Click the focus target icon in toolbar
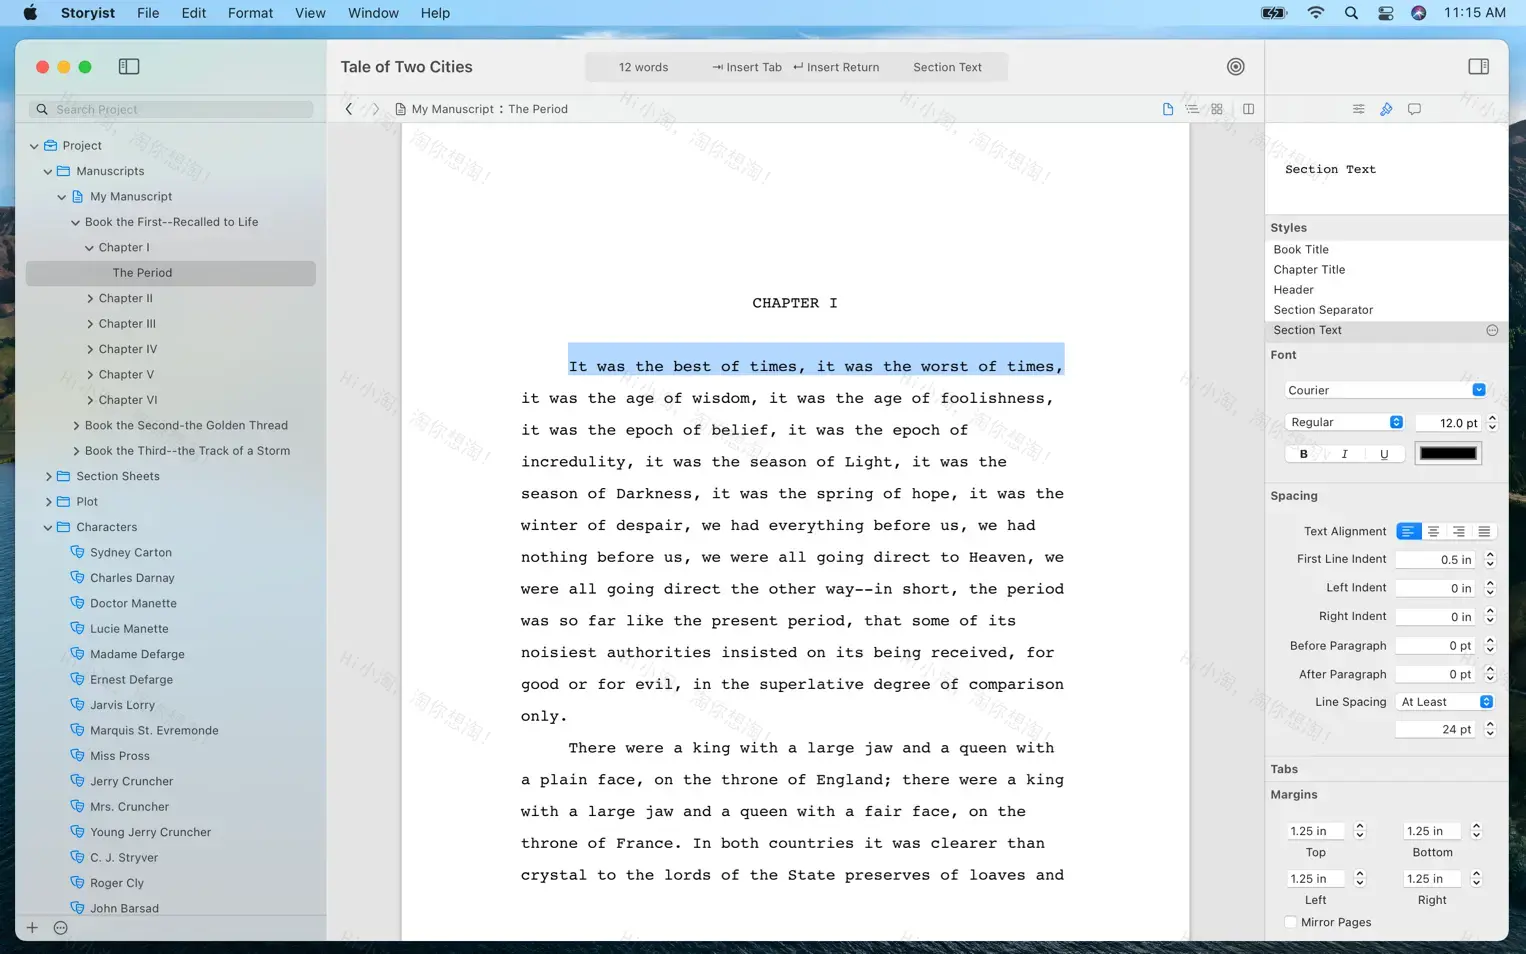 click(x=1235, y=66)
